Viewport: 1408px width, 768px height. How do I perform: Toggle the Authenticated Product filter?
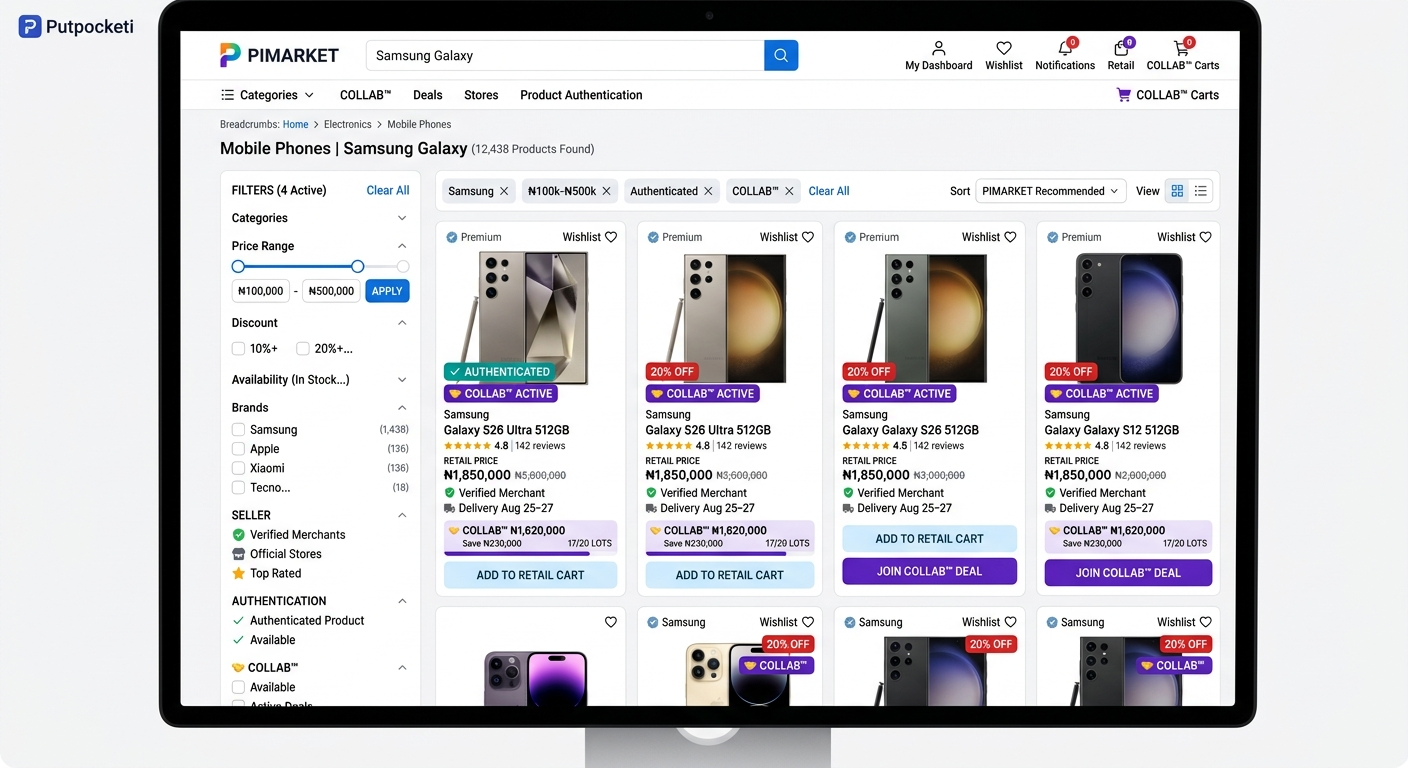tap(298, 621)
